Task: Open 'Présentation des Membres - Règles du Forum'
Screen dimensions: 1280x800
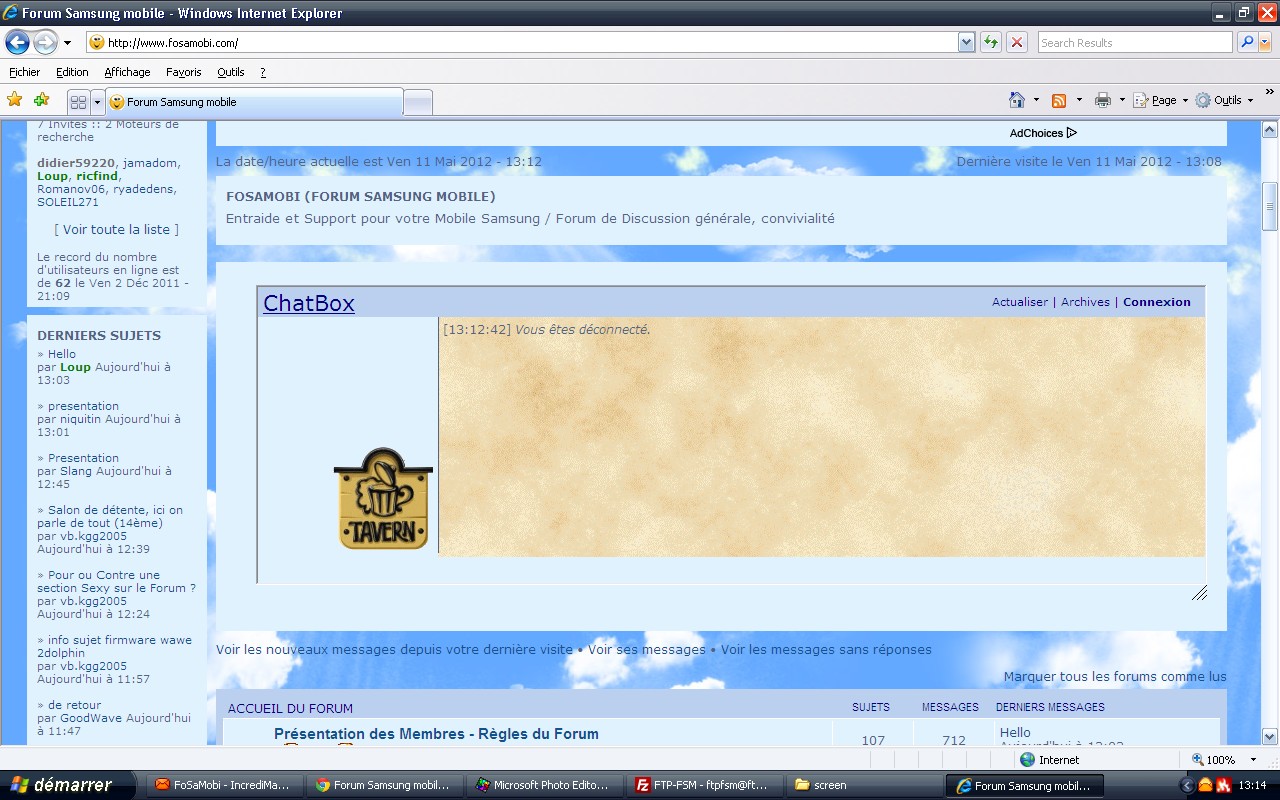Action: point(436,734)
